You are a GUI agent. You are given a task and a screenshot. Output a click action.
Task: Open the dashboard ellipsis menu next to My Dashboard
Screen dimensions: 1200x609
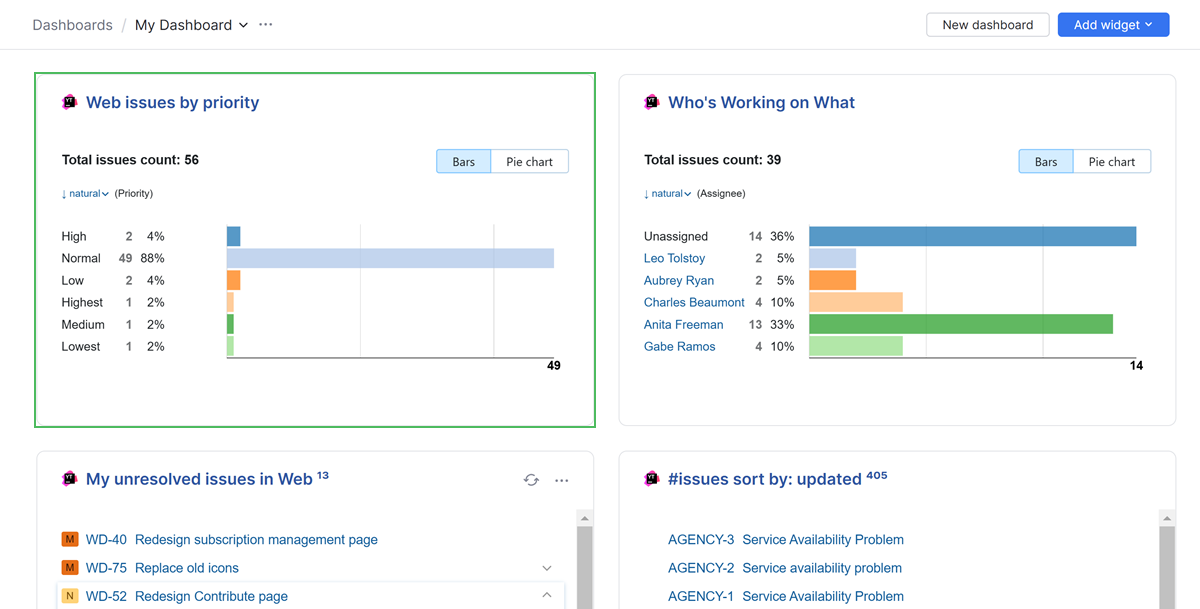click(x=266, y=24)
